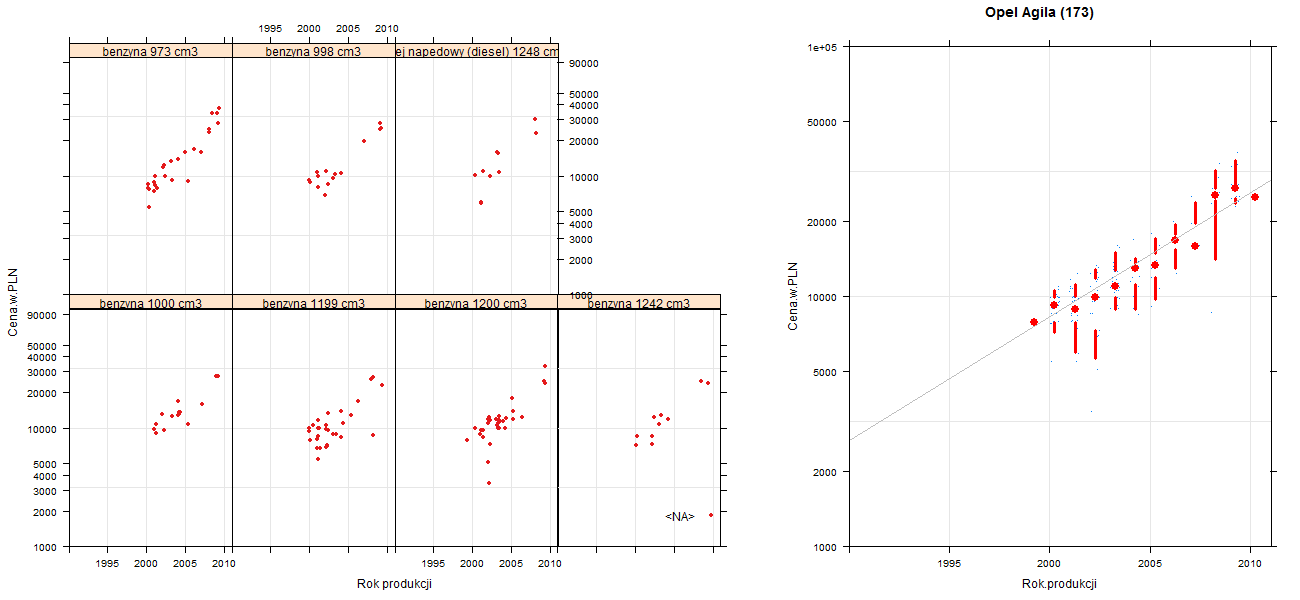This screenshot has height=600, width=1300.
Task: Click "90000" on the axis beside the diesel panel
Action: (x=583, y=64)
